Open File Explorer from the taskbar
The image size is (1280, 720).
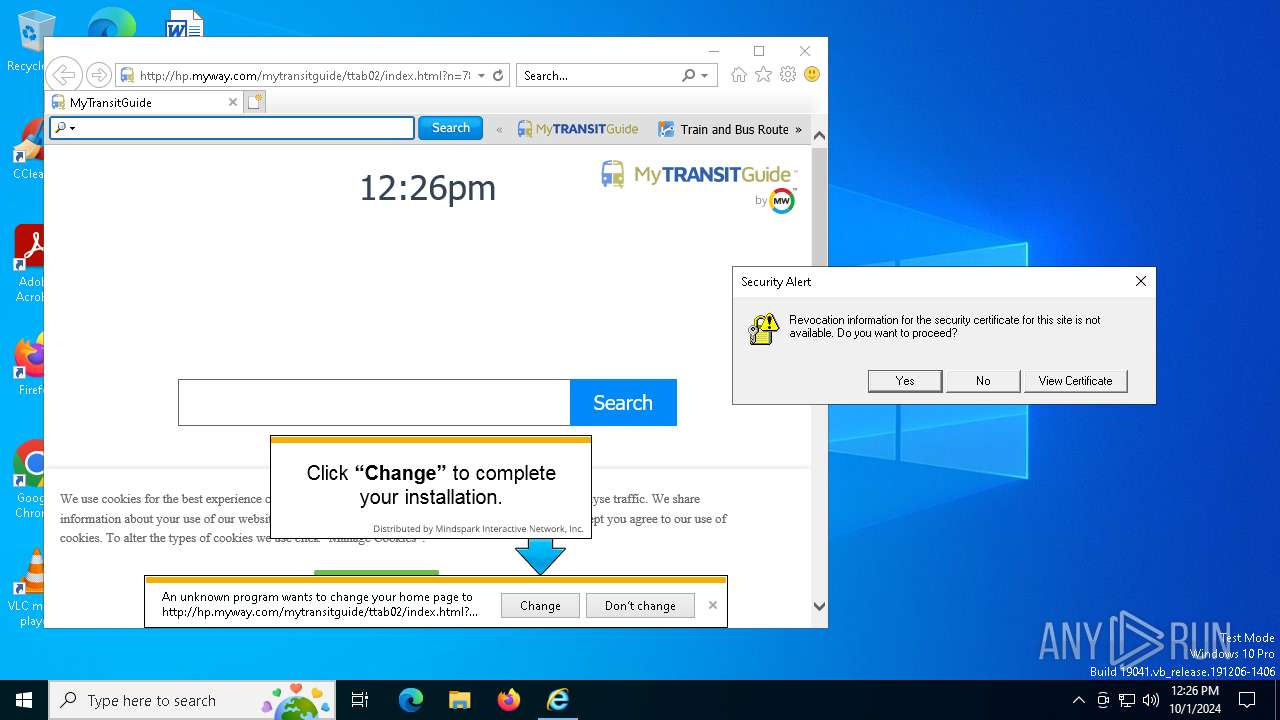point(459,700)
